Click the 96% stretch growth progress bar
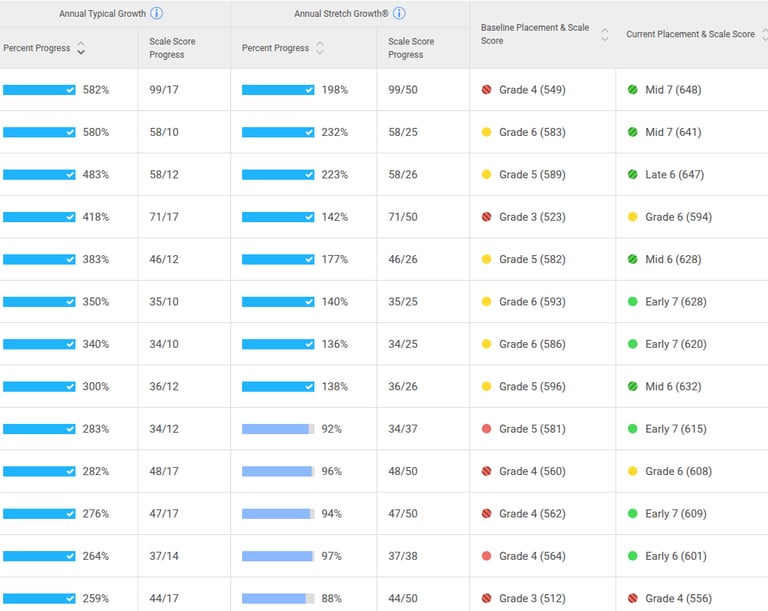Screen dimensions: 768x611 [278, 471]
